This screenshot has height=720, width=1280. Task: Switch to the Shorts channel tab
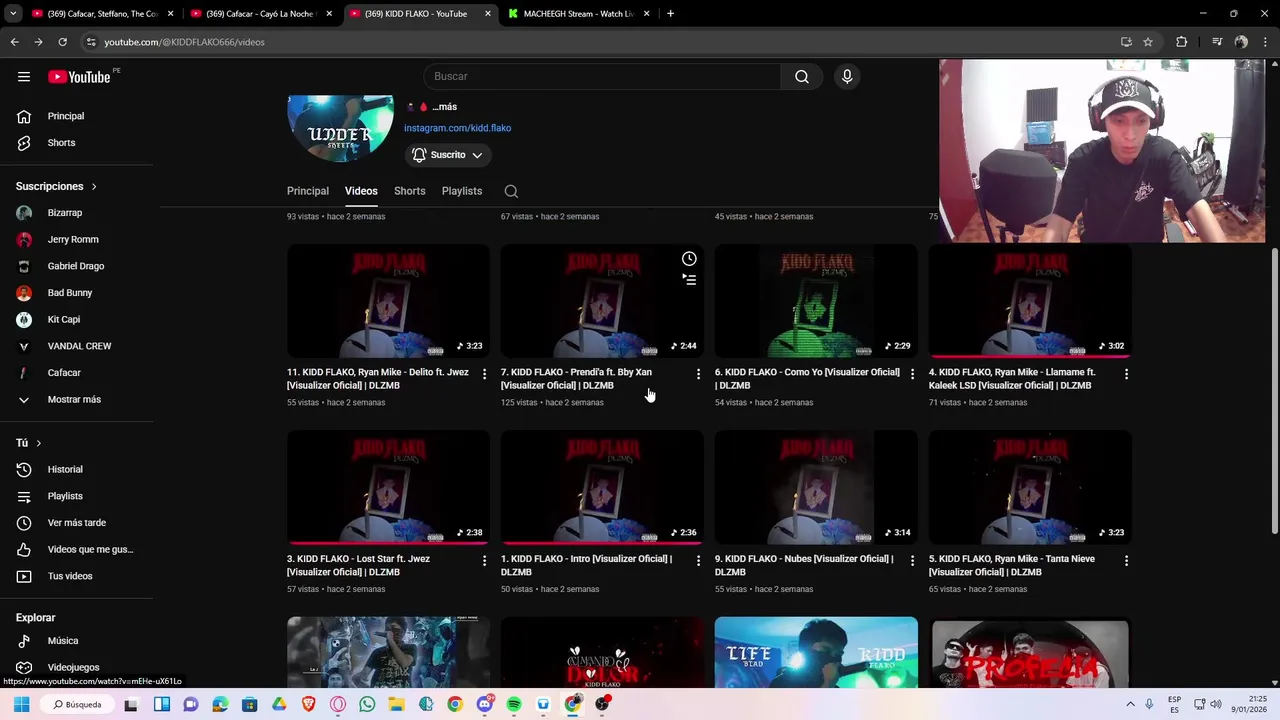(x=409, y=191)
